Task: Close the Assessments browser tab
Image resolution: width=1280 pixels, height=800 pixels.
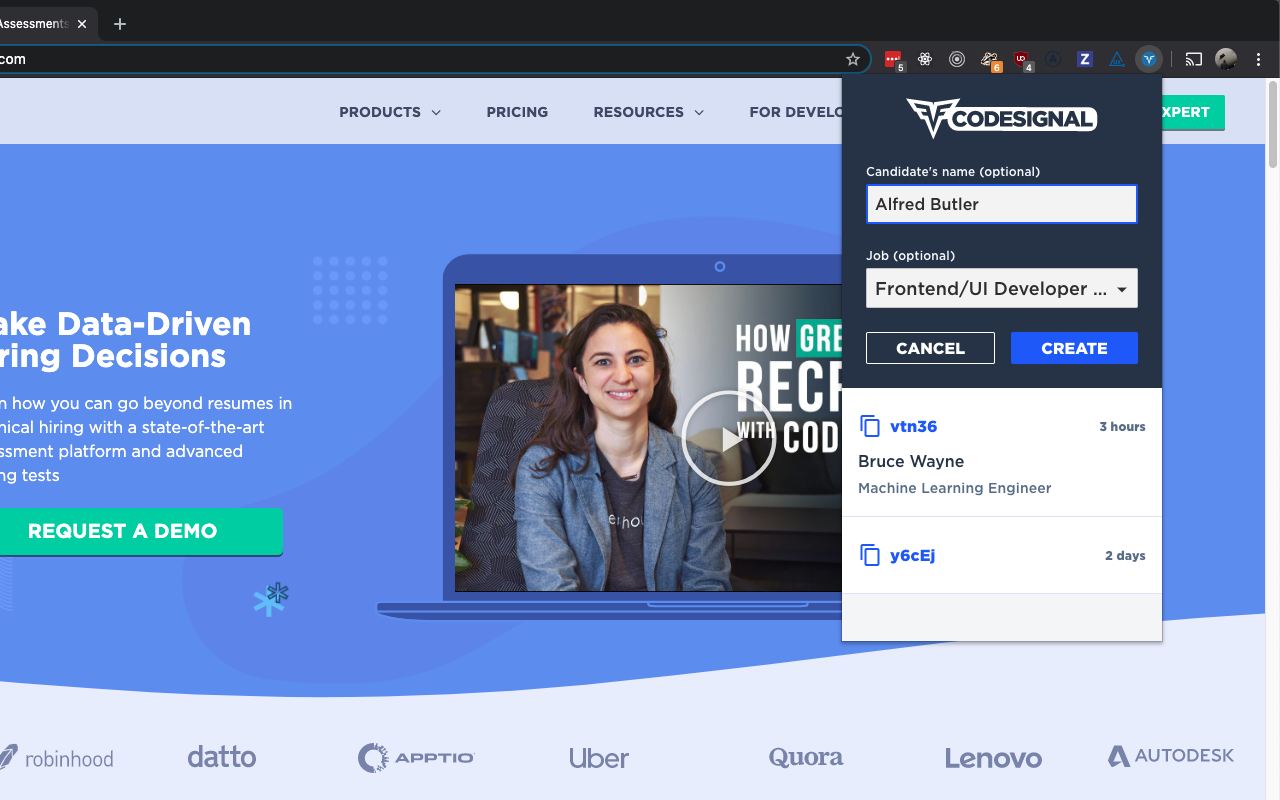Action: [82, 24]
